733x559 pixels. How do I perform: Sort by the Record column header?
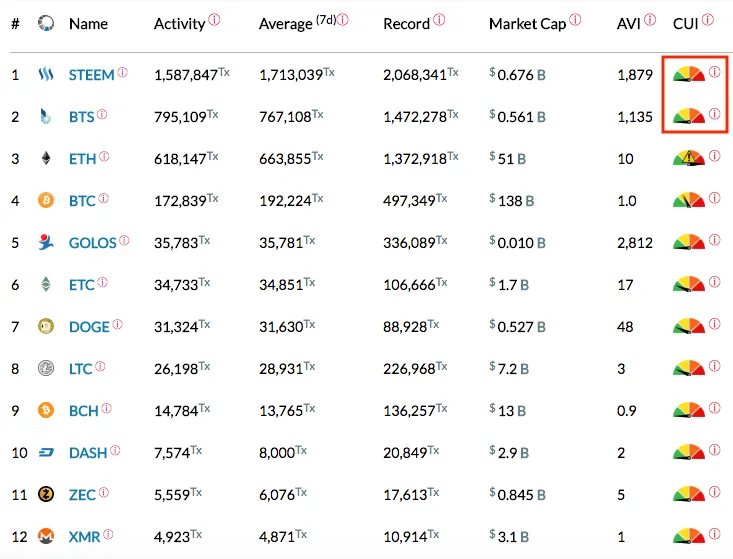tap(406, 23)
